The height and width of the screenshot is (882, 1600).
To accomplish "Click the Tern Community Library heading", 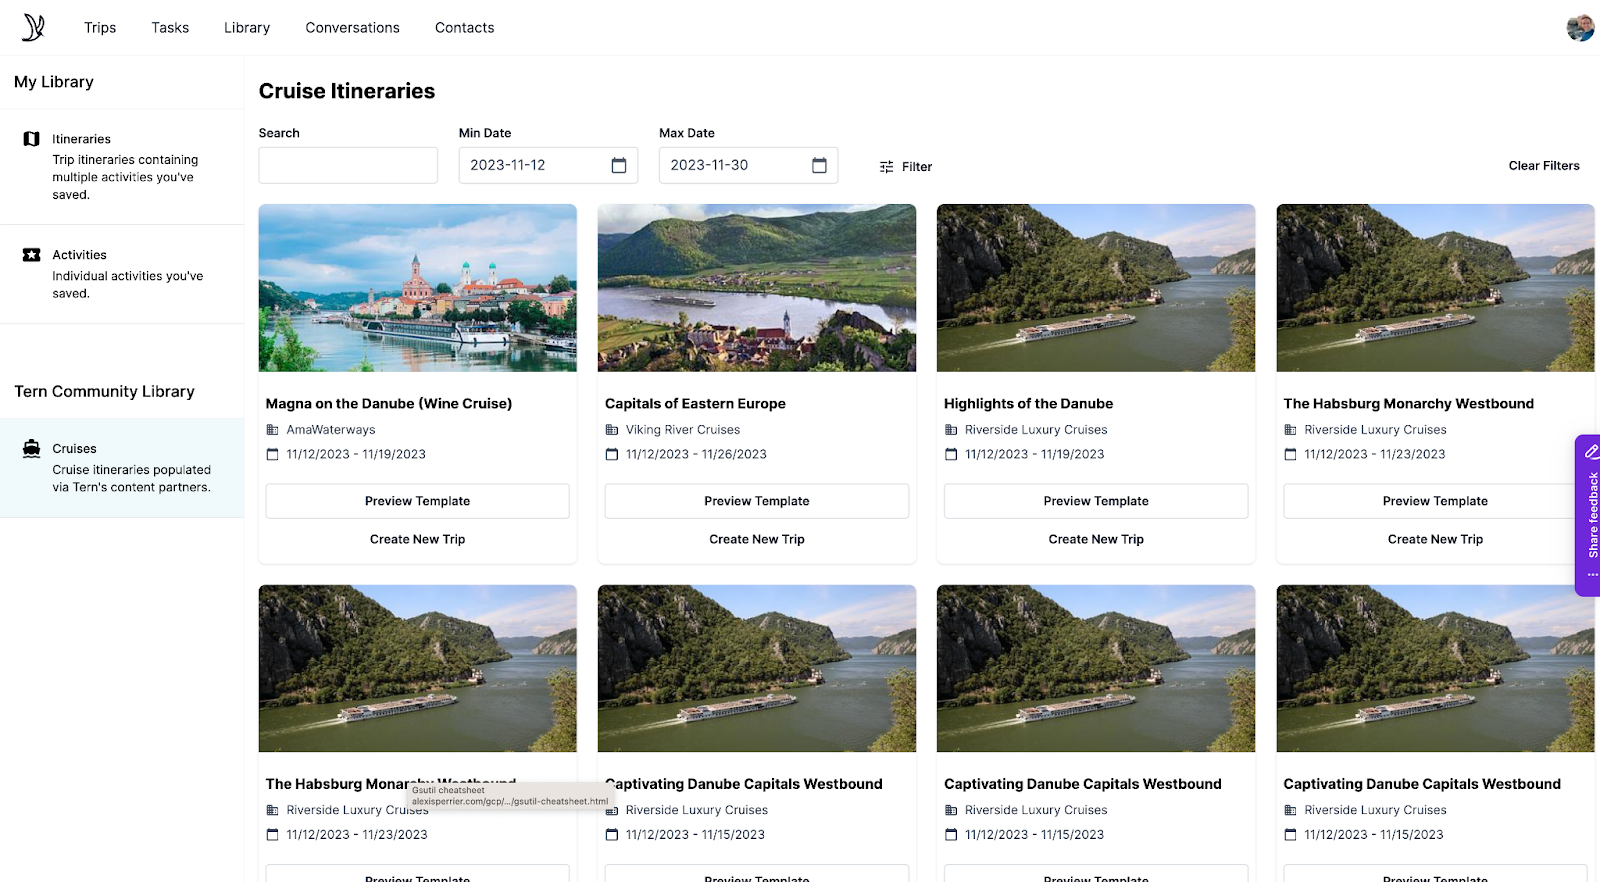I will tap(104, 391).
